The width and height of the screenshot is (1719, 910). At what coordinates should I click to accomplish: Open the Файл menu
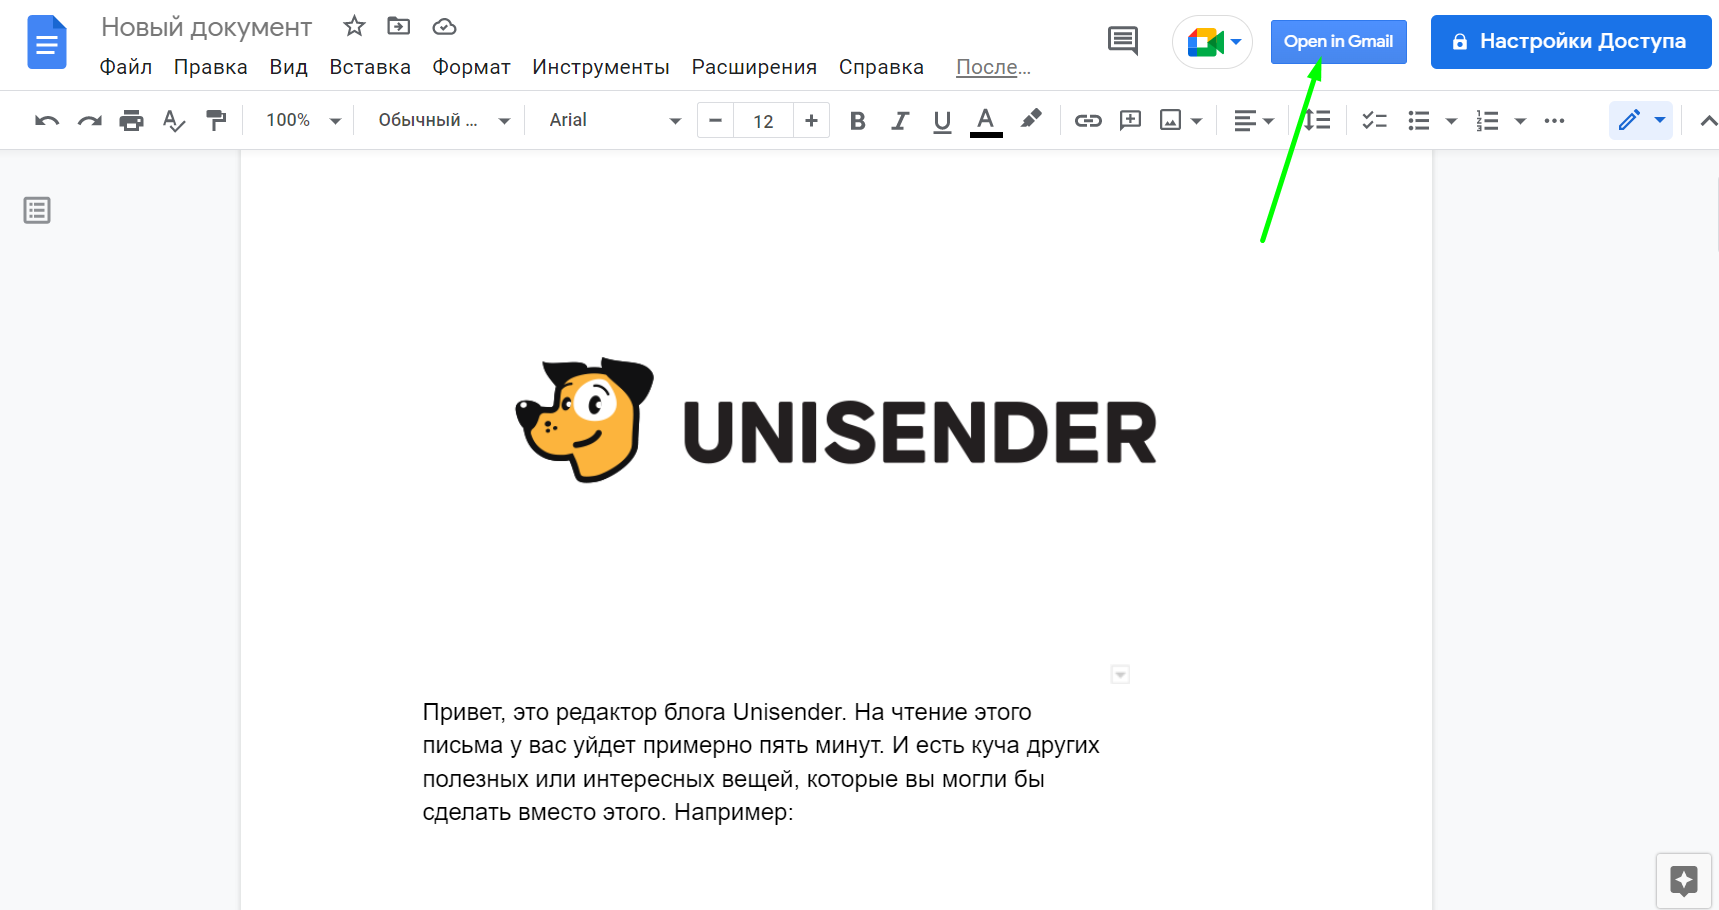(x=126, y=67)
